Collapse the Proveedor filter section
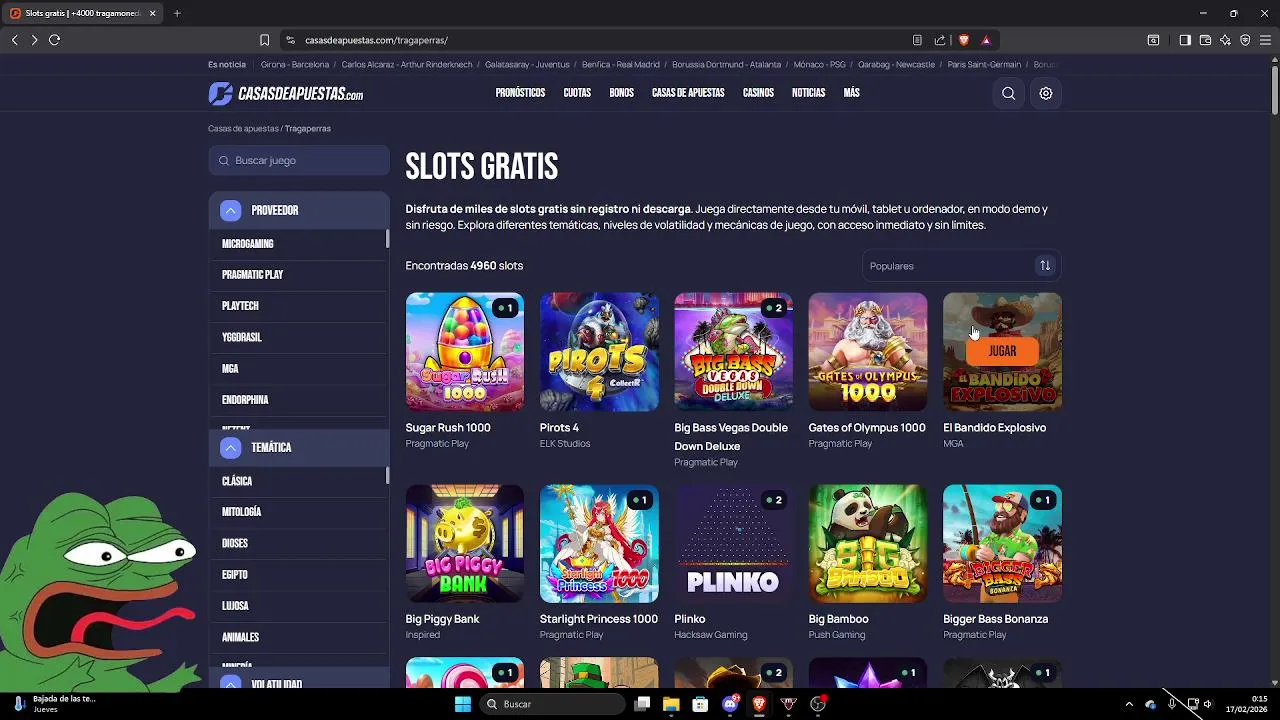 tap(231, 210)
